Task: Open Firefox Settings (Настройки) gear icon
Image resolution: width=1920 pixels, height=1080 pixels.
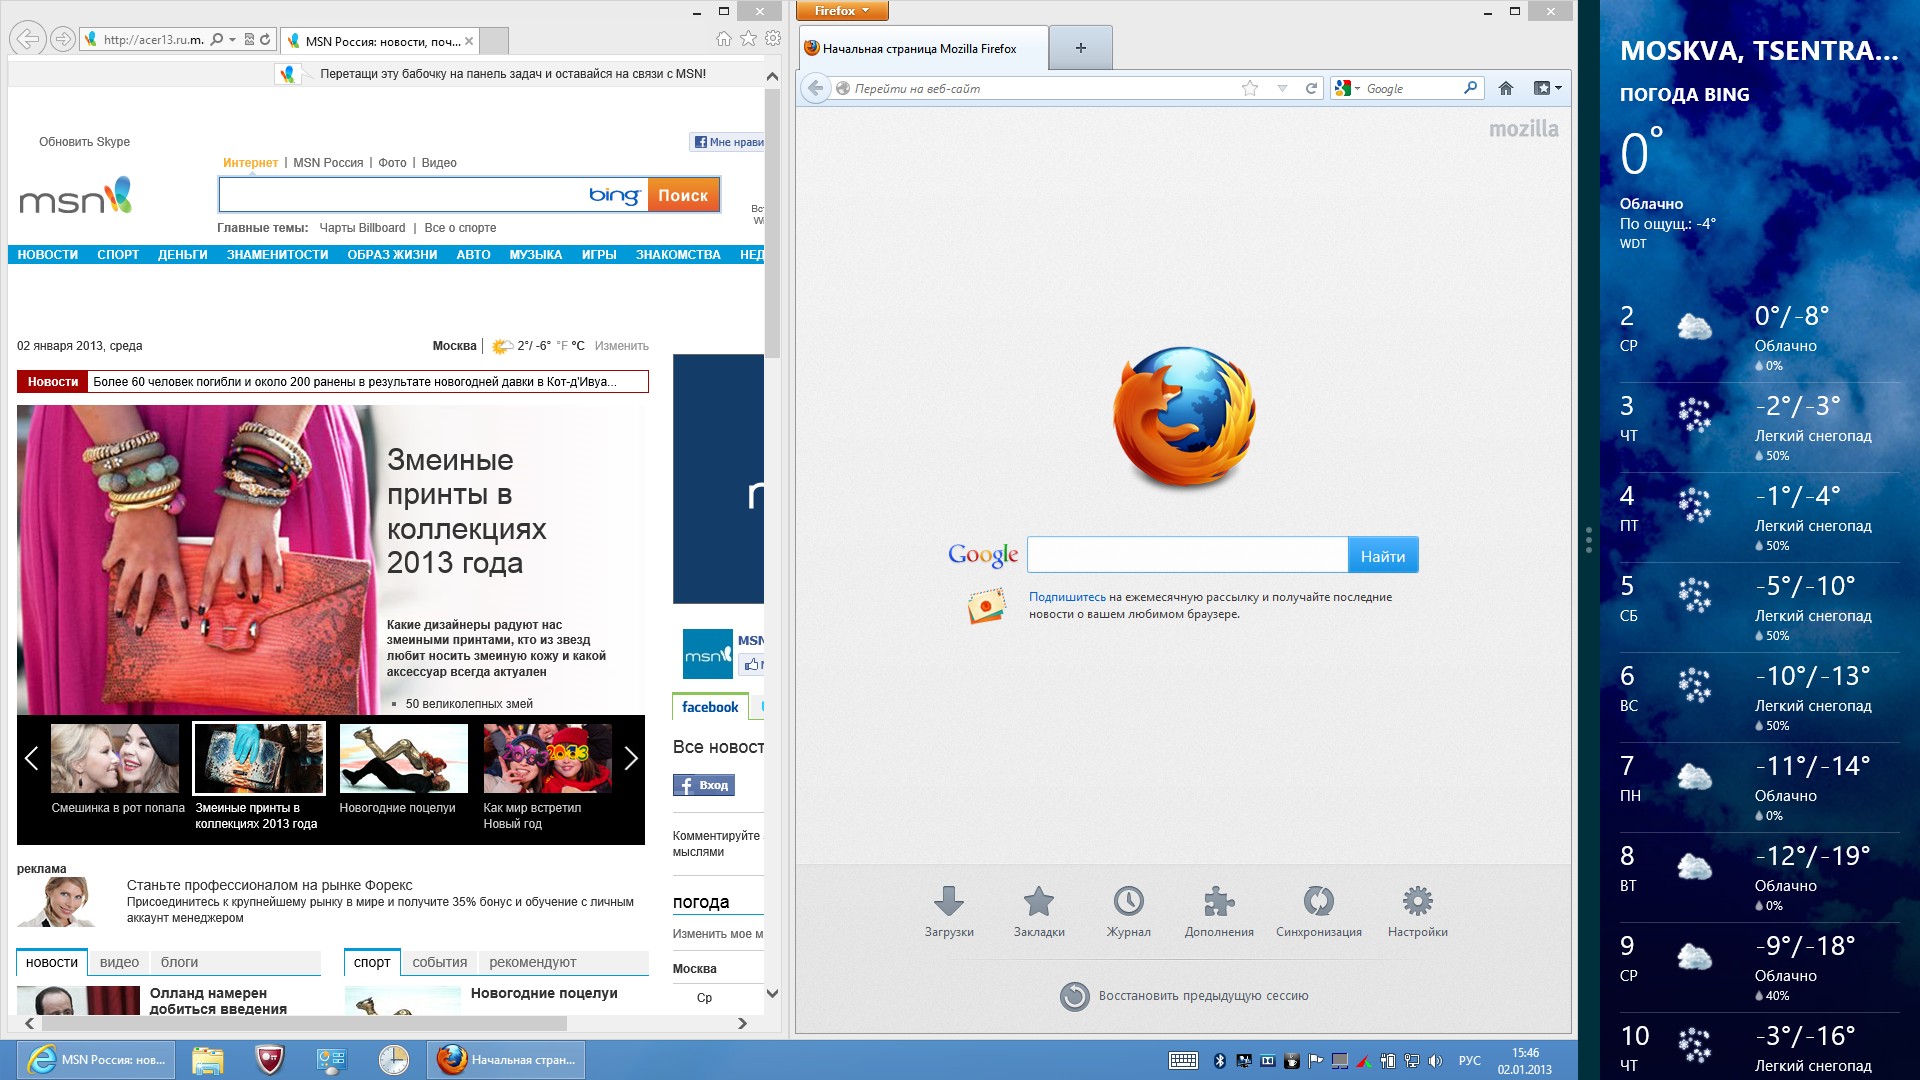Action: (x=1417, y=902)
